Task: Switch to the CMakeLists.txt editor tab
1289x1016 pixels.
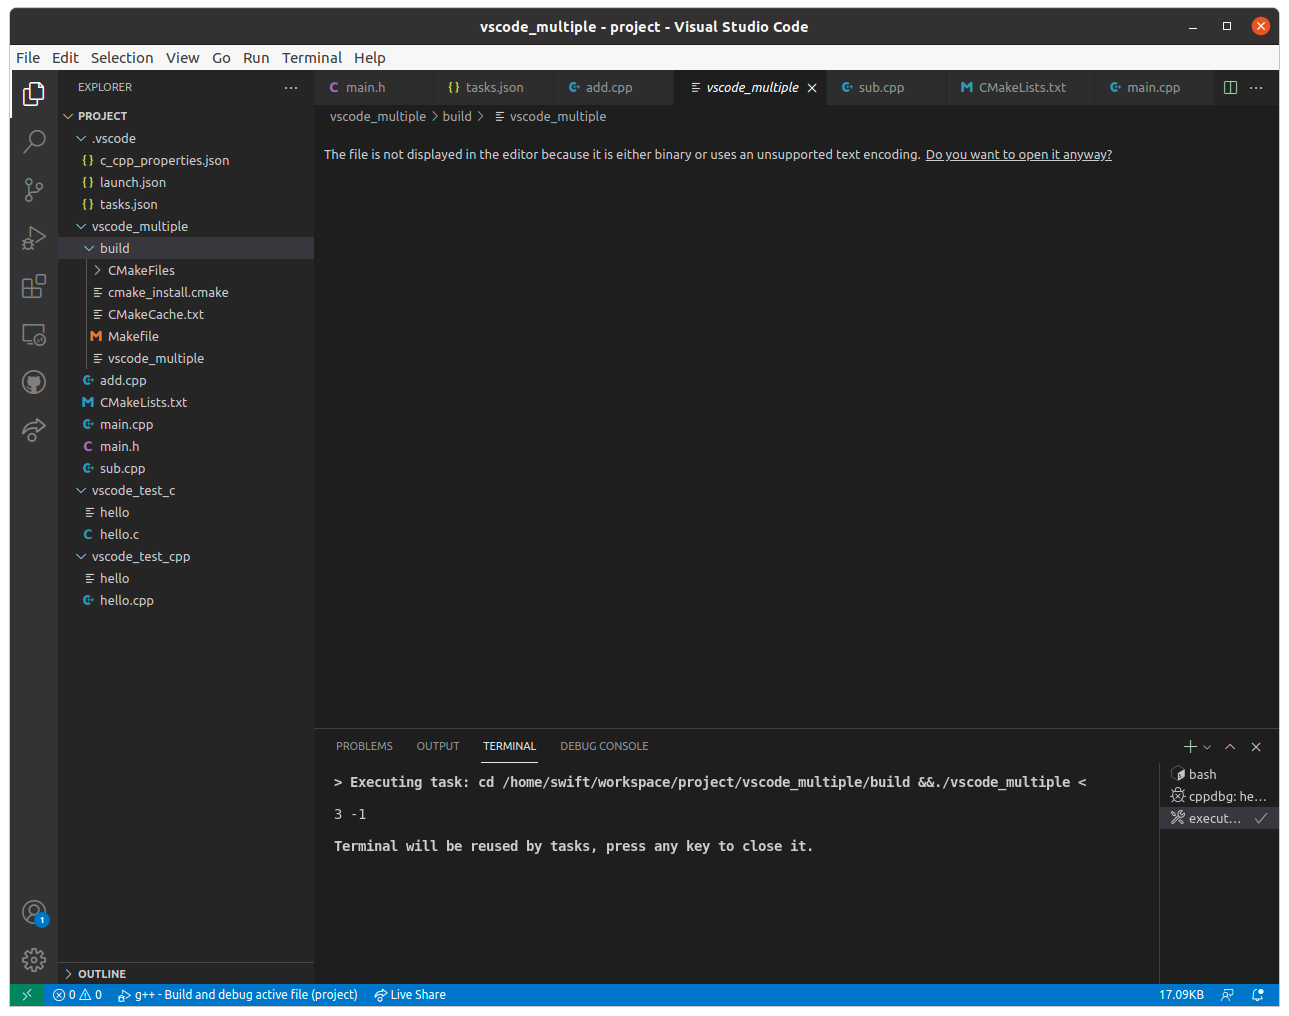Action: 1020,88
